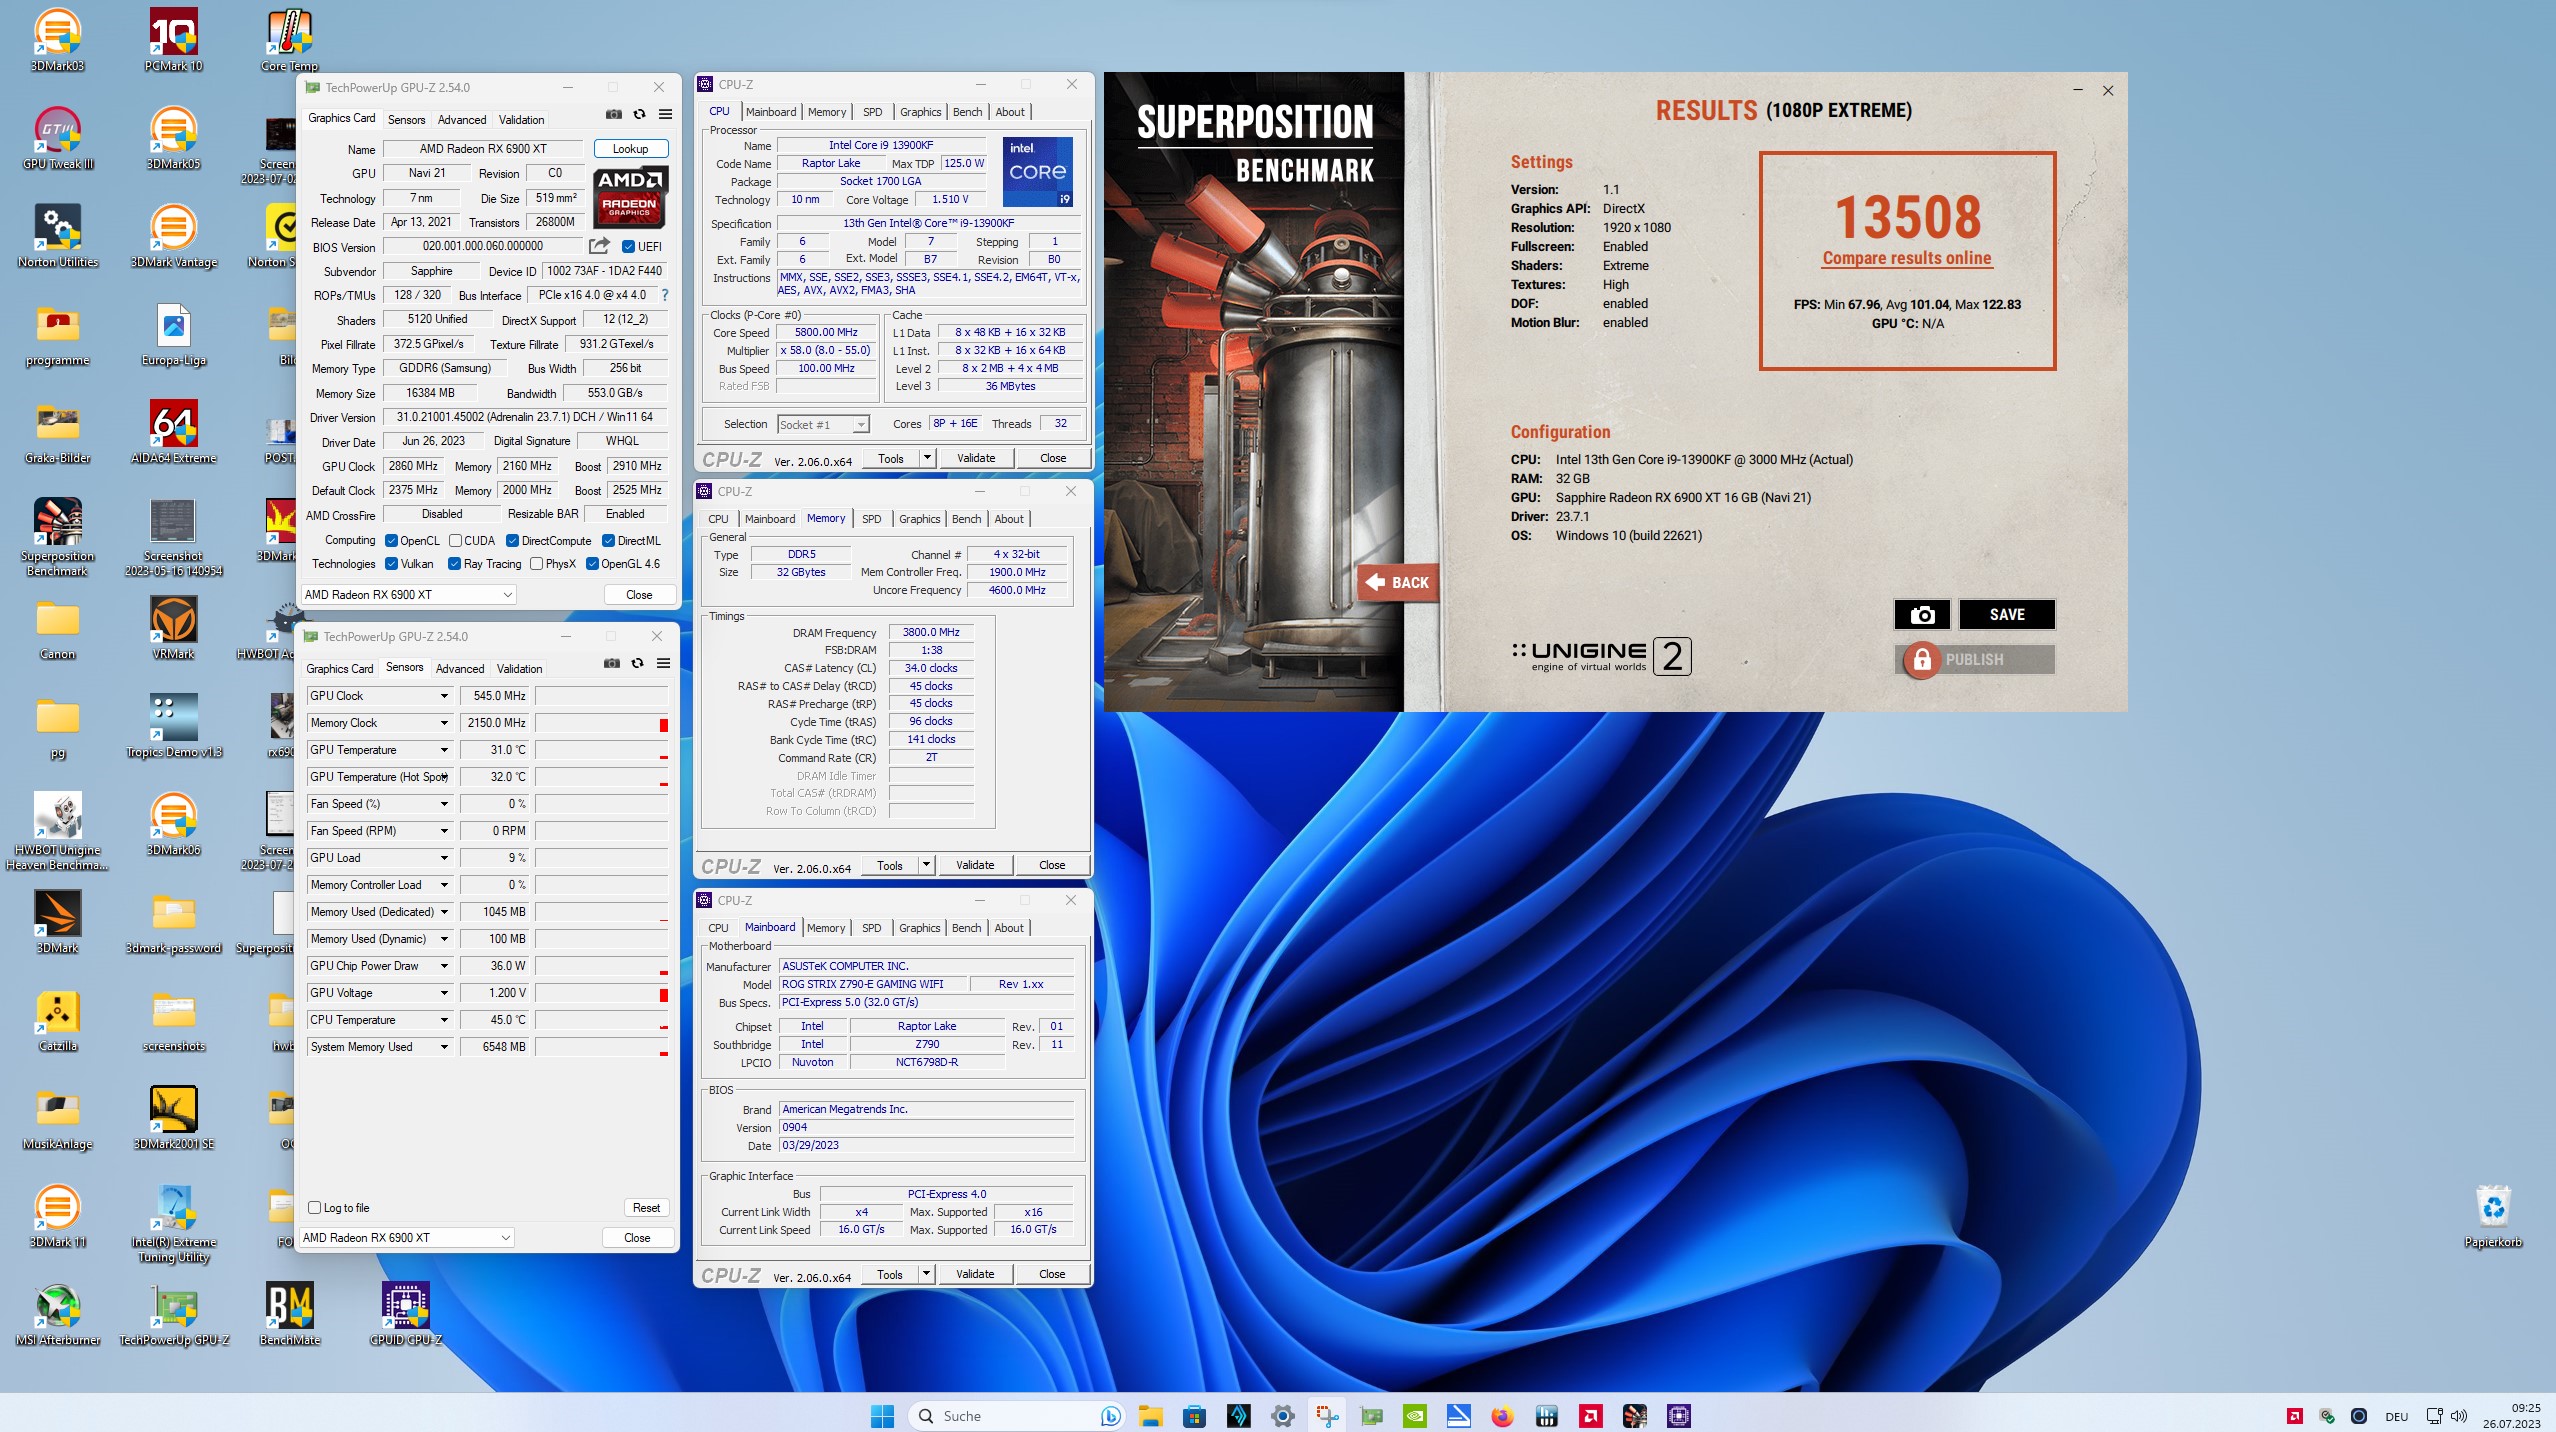Open the Superposition Benchmark desktop icon
Viewport: 2556px width, 1432px height.
(57, 538)
